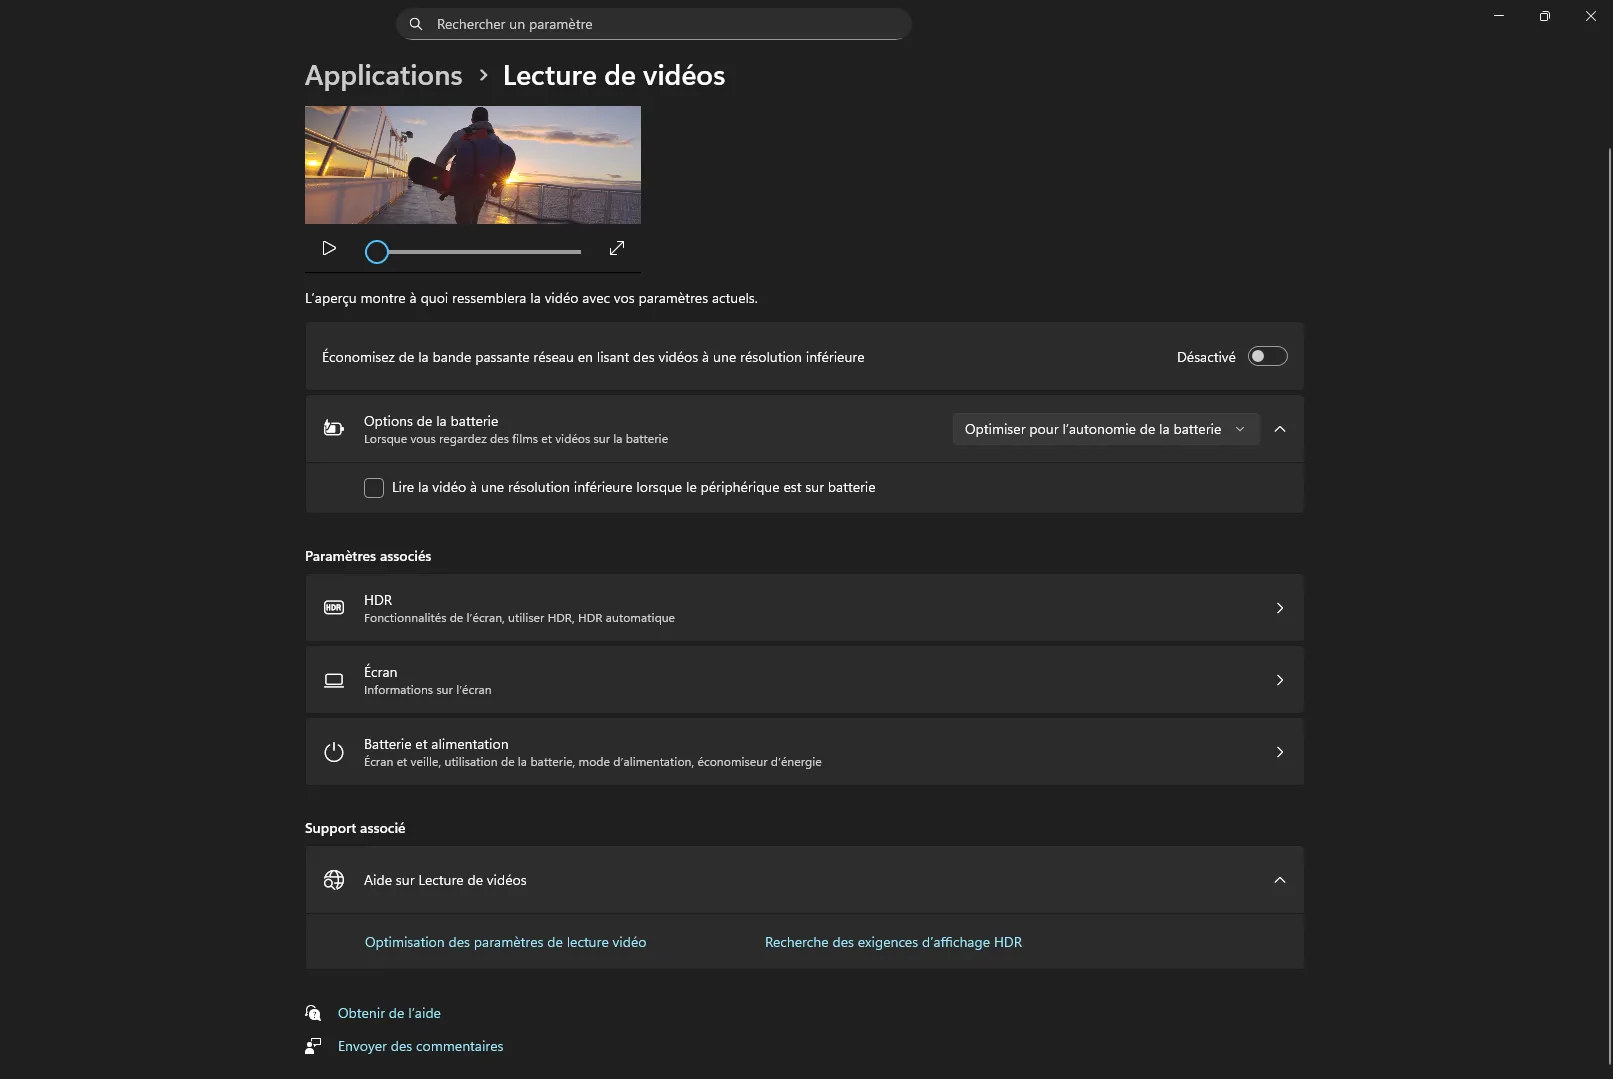
Task: Click the Batterie et alimentation power icon
Action: pyautogui.click(x=334, y=752)
